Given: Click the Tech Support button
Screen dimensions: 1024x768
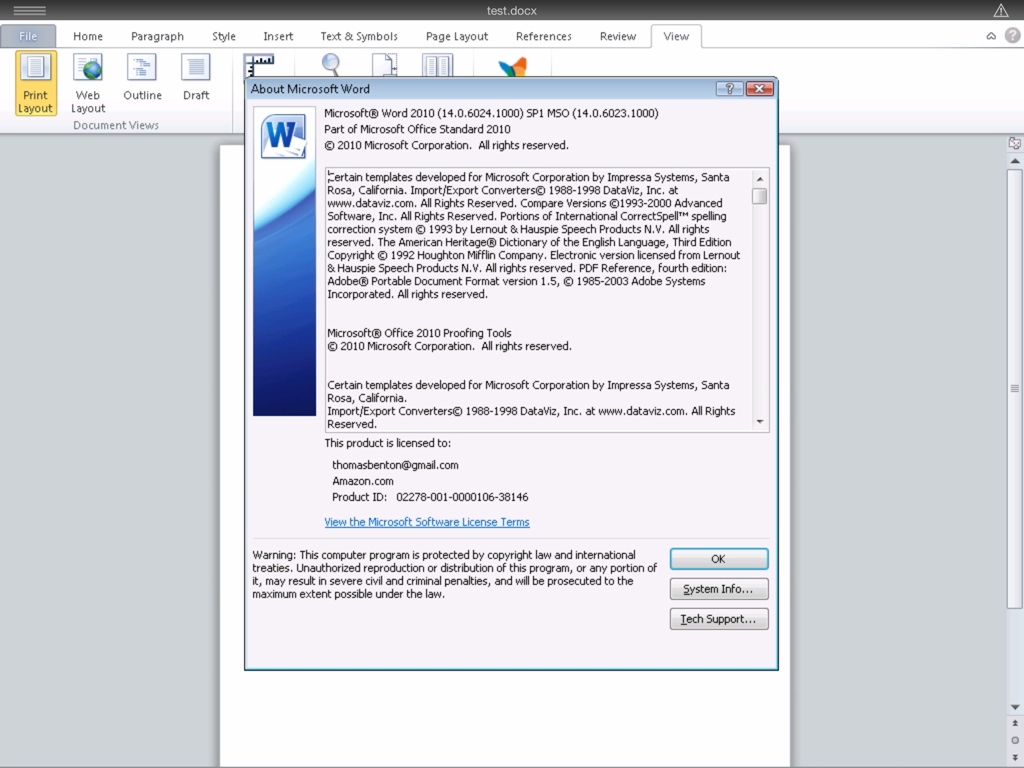Looking at the screenshot, I should (x=718, y=619).
